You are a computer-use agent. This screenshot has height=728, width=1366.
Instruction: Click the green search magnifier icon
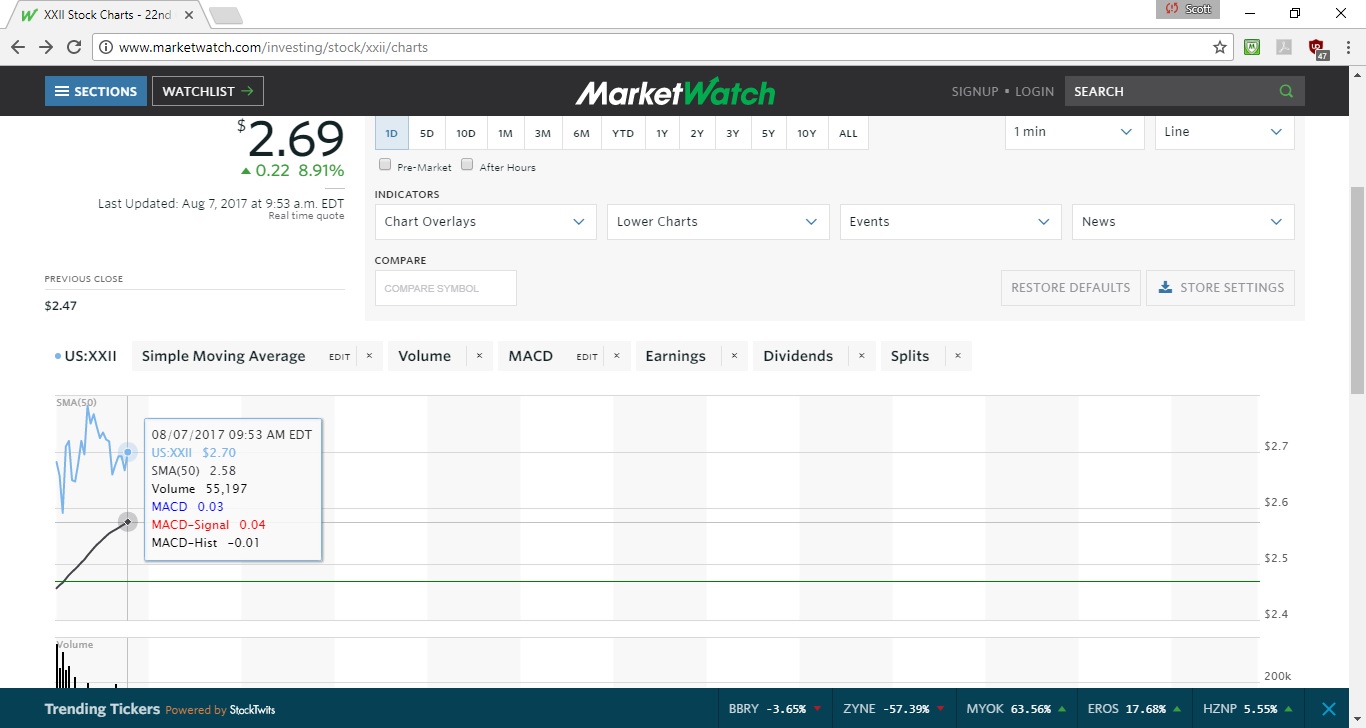click(x=1286, y=91)
